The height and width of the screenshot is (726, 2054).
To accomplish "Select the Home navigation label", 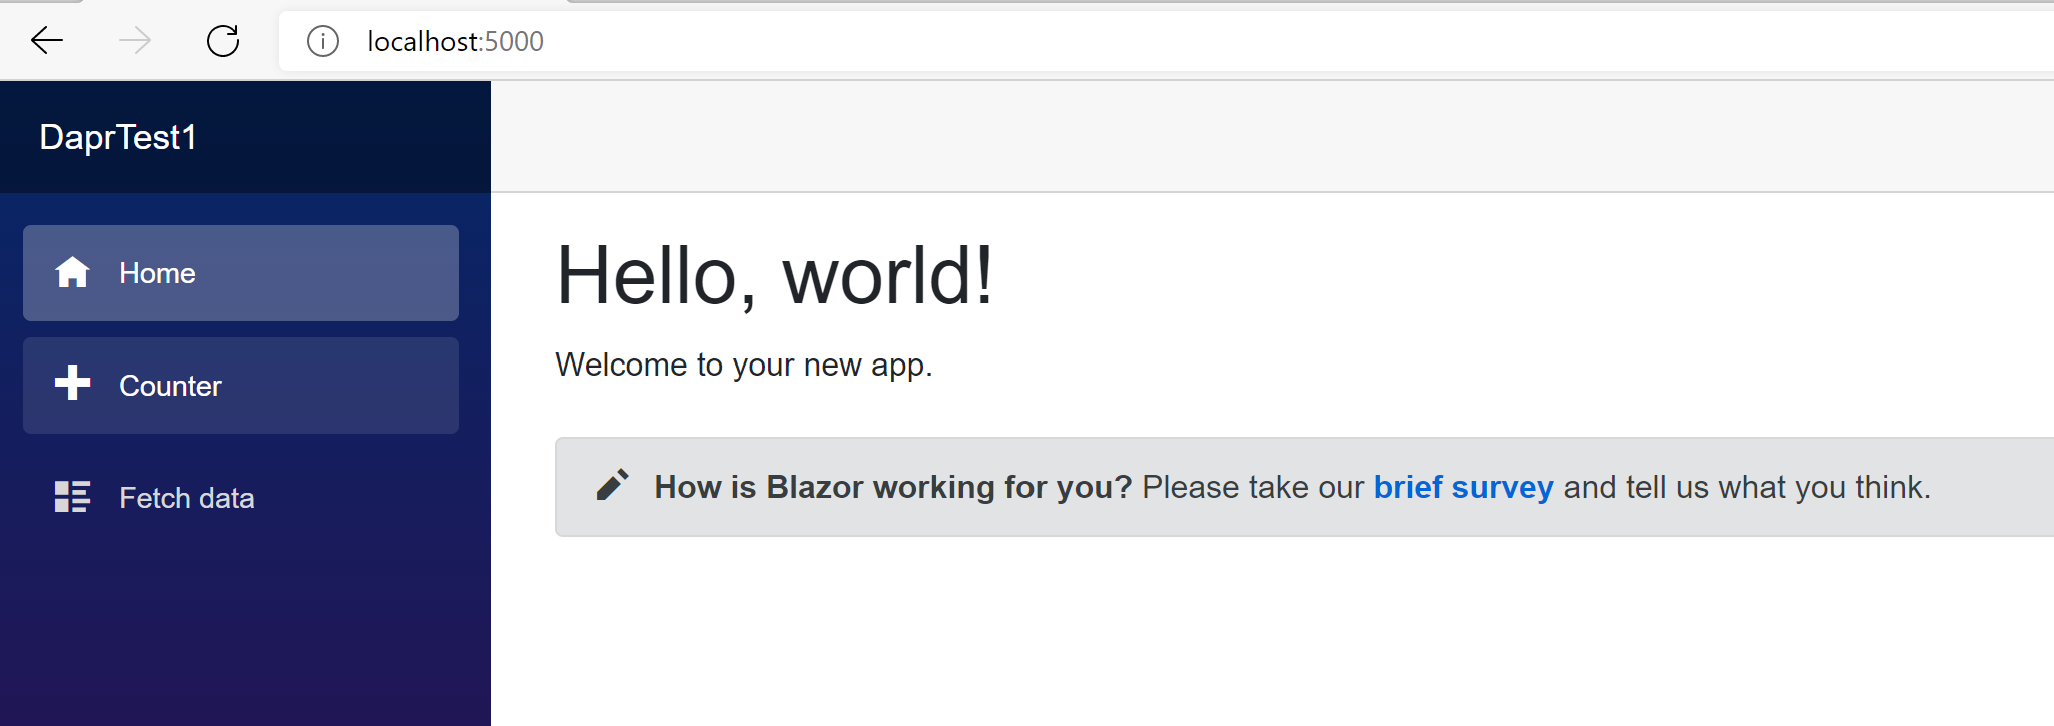I will [x=157, y=273].
